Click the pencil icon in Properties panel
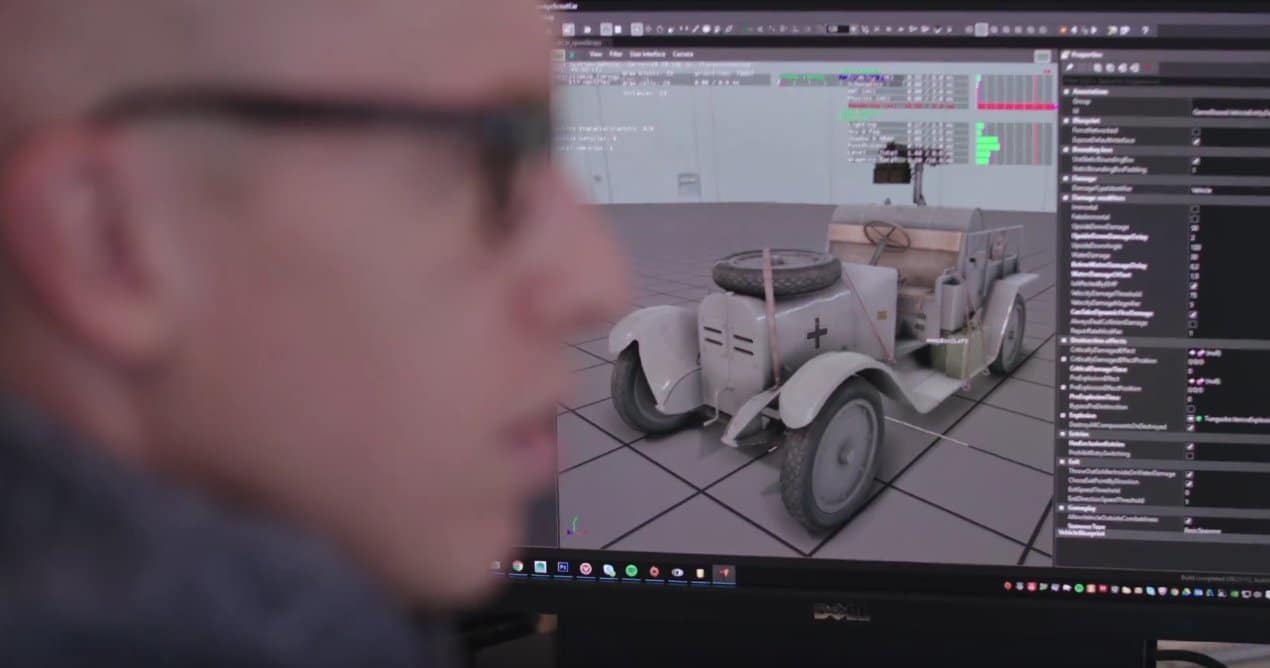 coord(1069,67)
